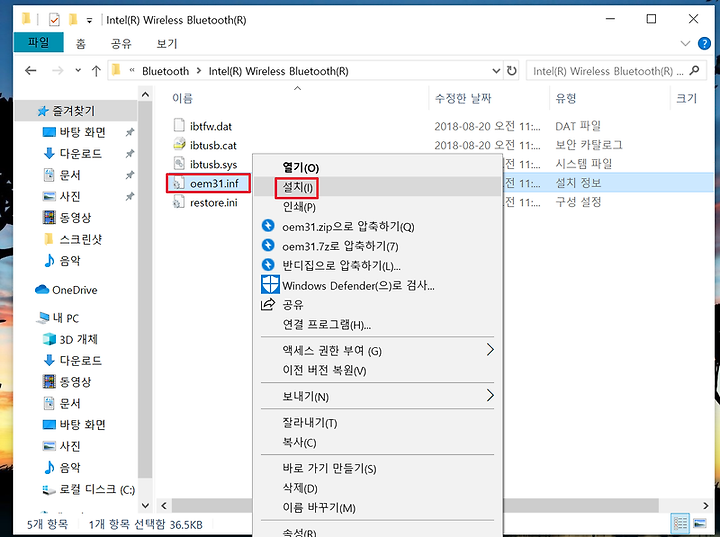Switch to large icons view layout

tap(700, 523)
